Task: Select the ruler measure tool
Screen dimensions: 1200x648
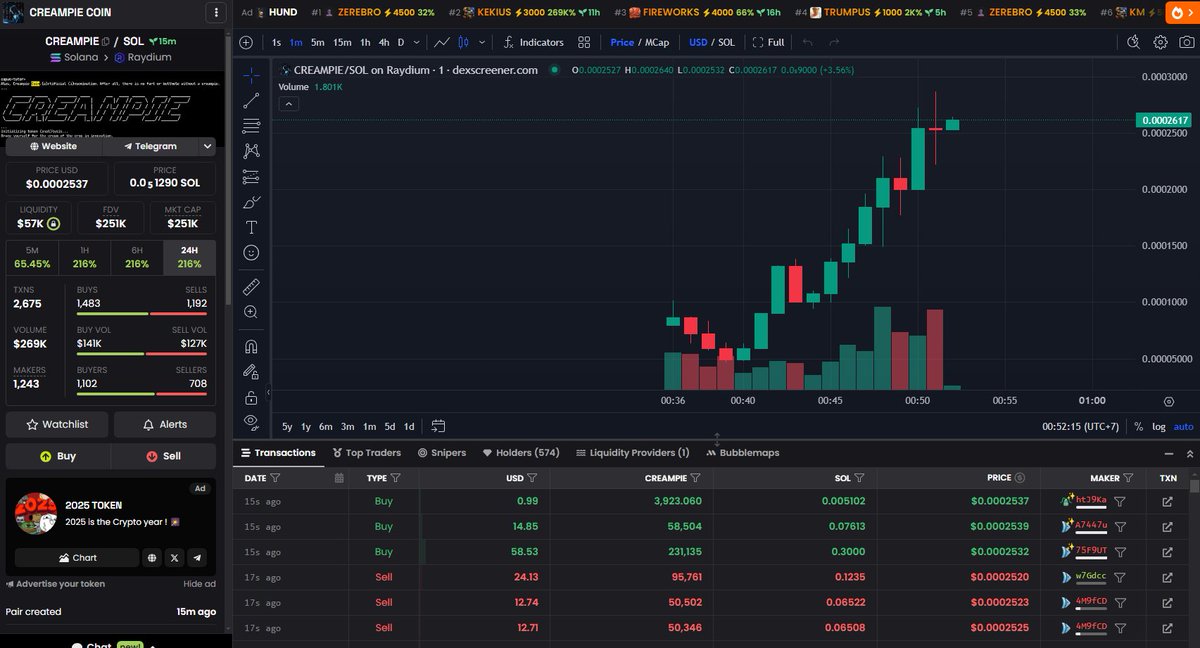Action: click(x=251, y=286)
